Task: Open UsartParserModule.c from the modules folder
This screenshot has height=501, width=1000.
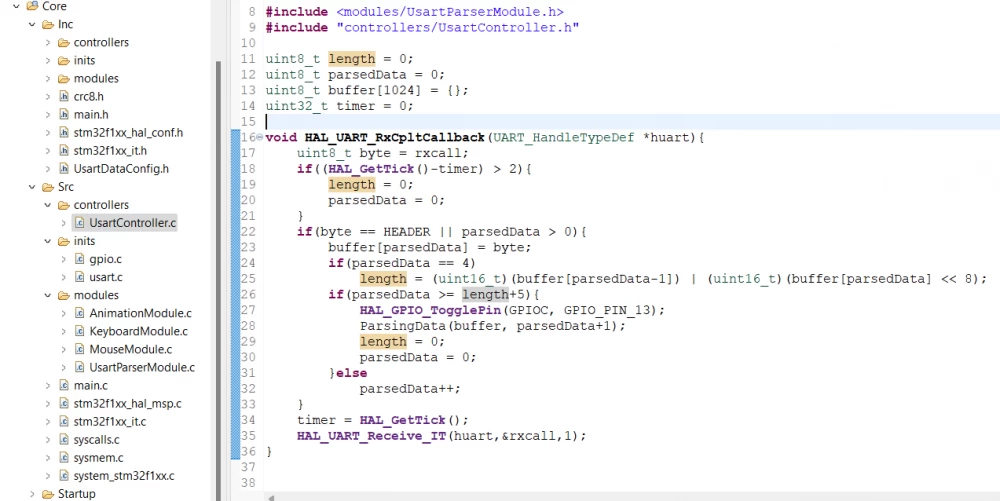Action: click(x=141, y=367)
